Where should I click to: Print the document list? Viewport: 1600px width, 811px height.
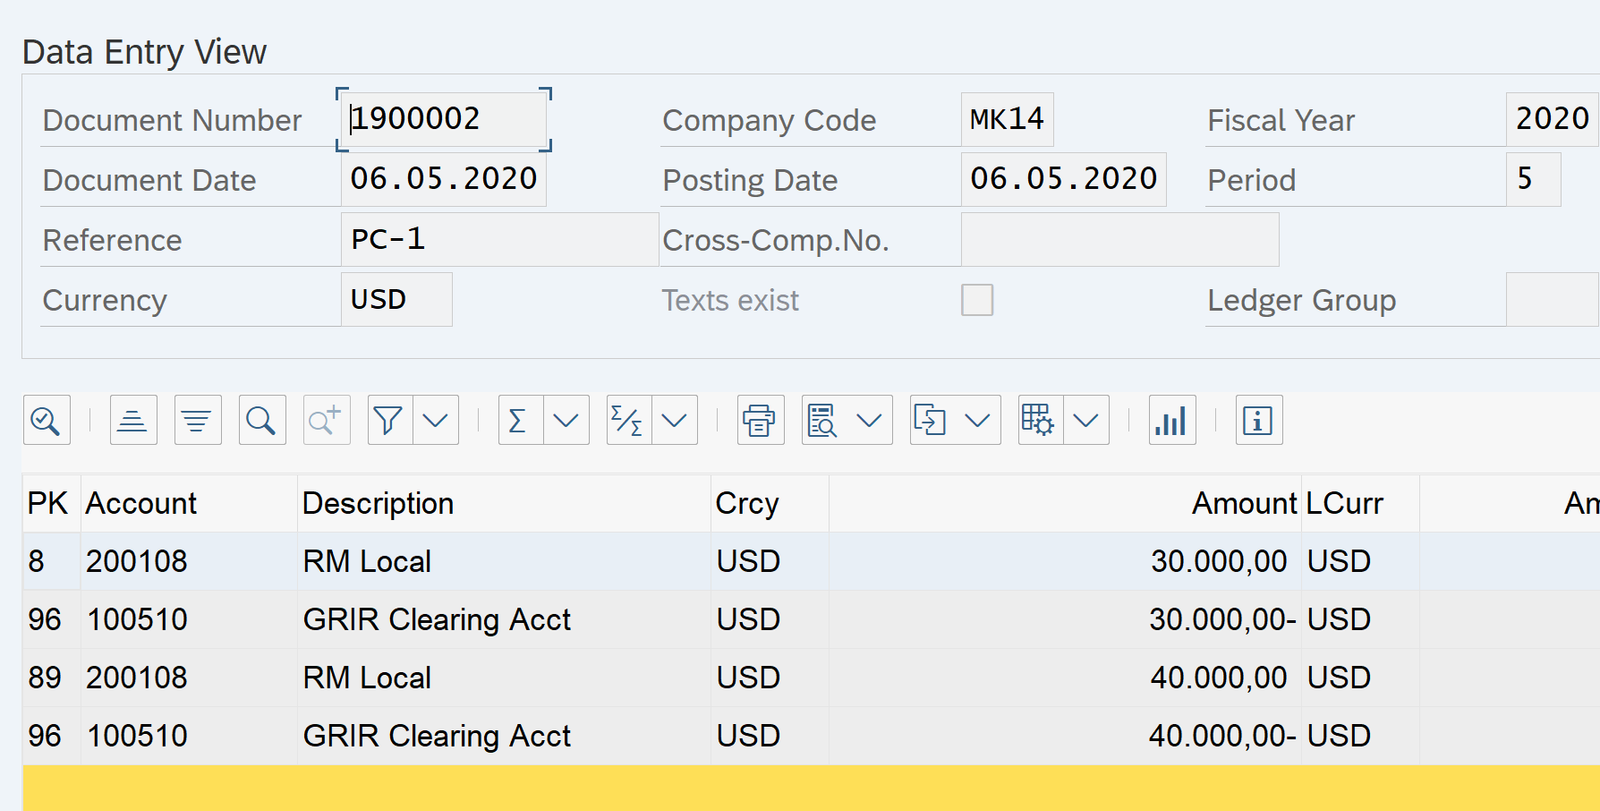(x=760, y=421)
